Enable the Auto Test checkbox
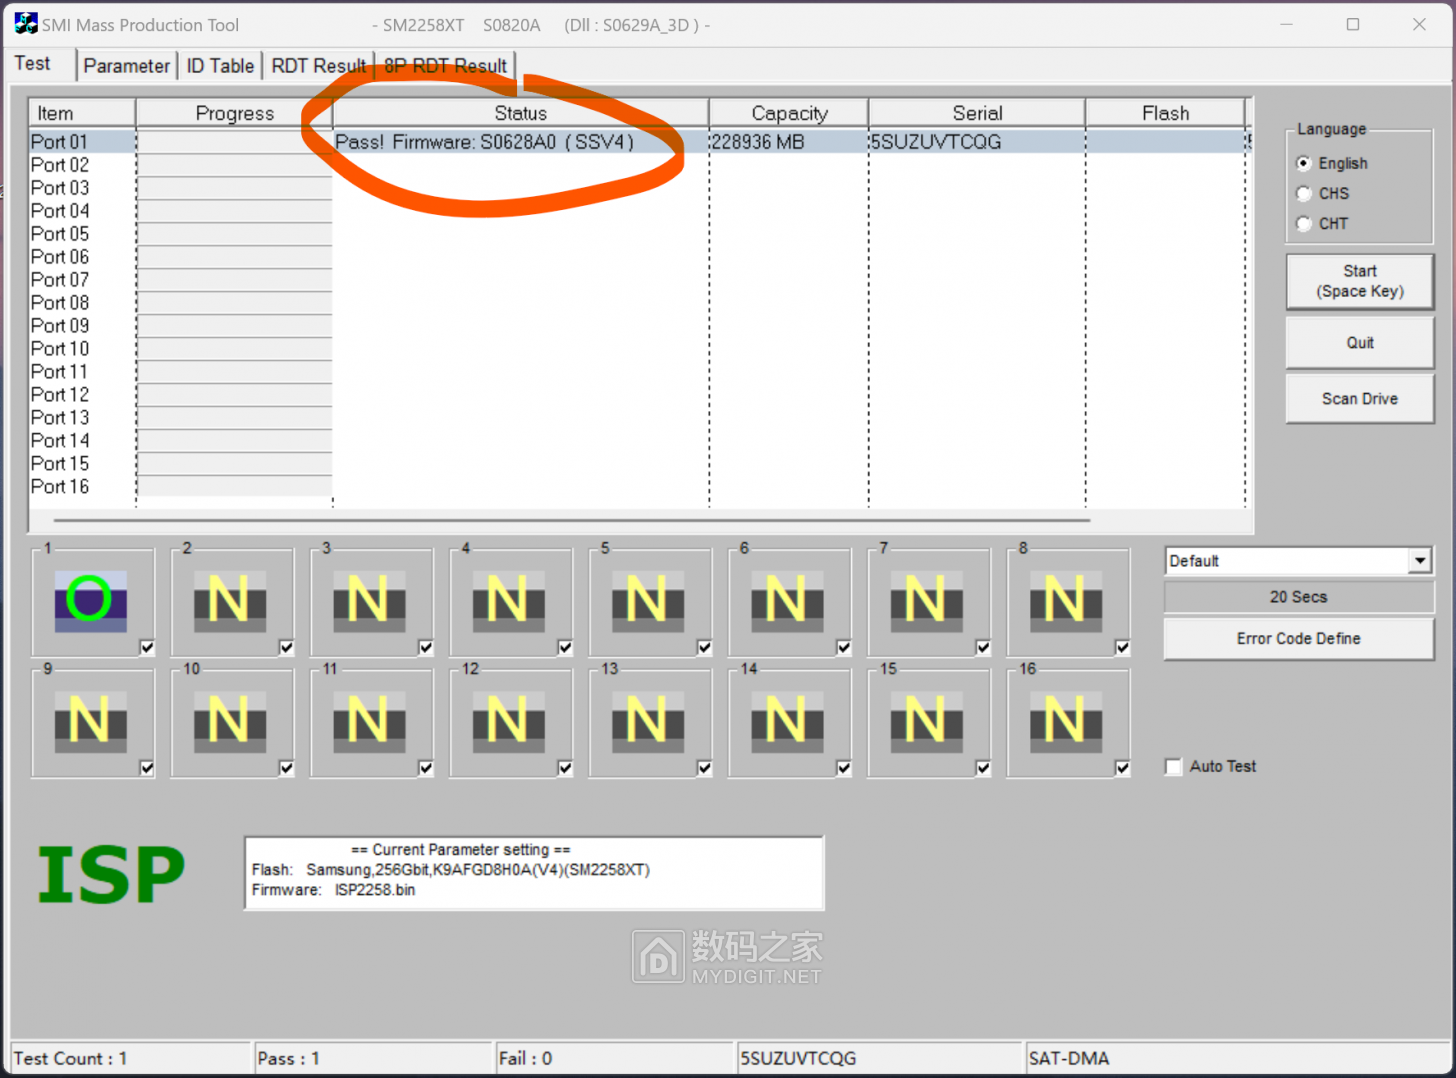1456x1078 pixels. [1174, 766]
